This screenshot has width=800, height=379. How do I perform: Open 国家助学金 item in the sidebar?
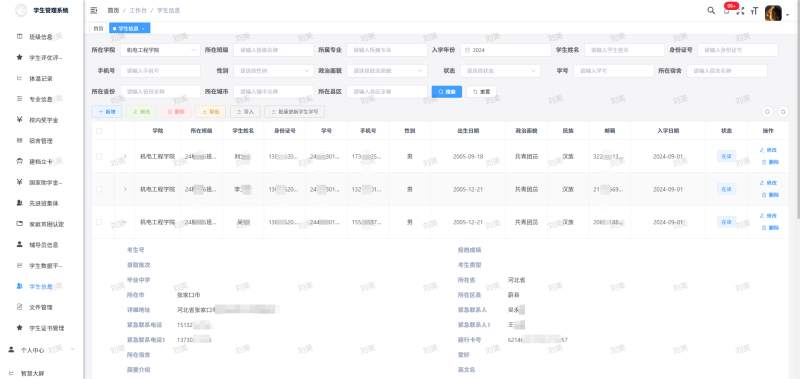pos(41,182)
